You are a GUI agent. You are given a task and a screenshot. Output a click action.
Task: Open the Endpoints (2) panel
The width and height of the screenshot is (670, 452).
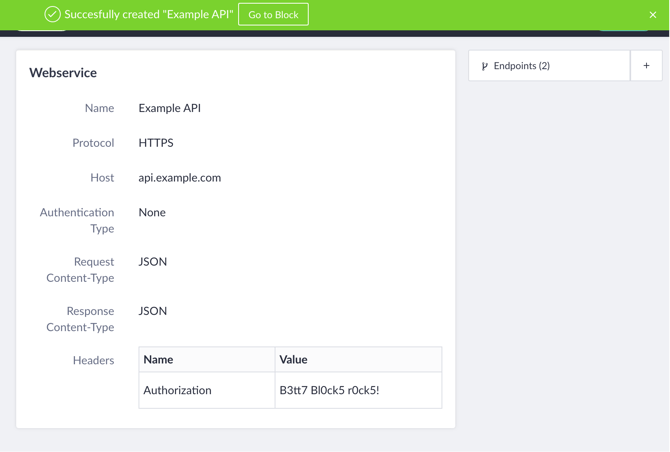549,66
